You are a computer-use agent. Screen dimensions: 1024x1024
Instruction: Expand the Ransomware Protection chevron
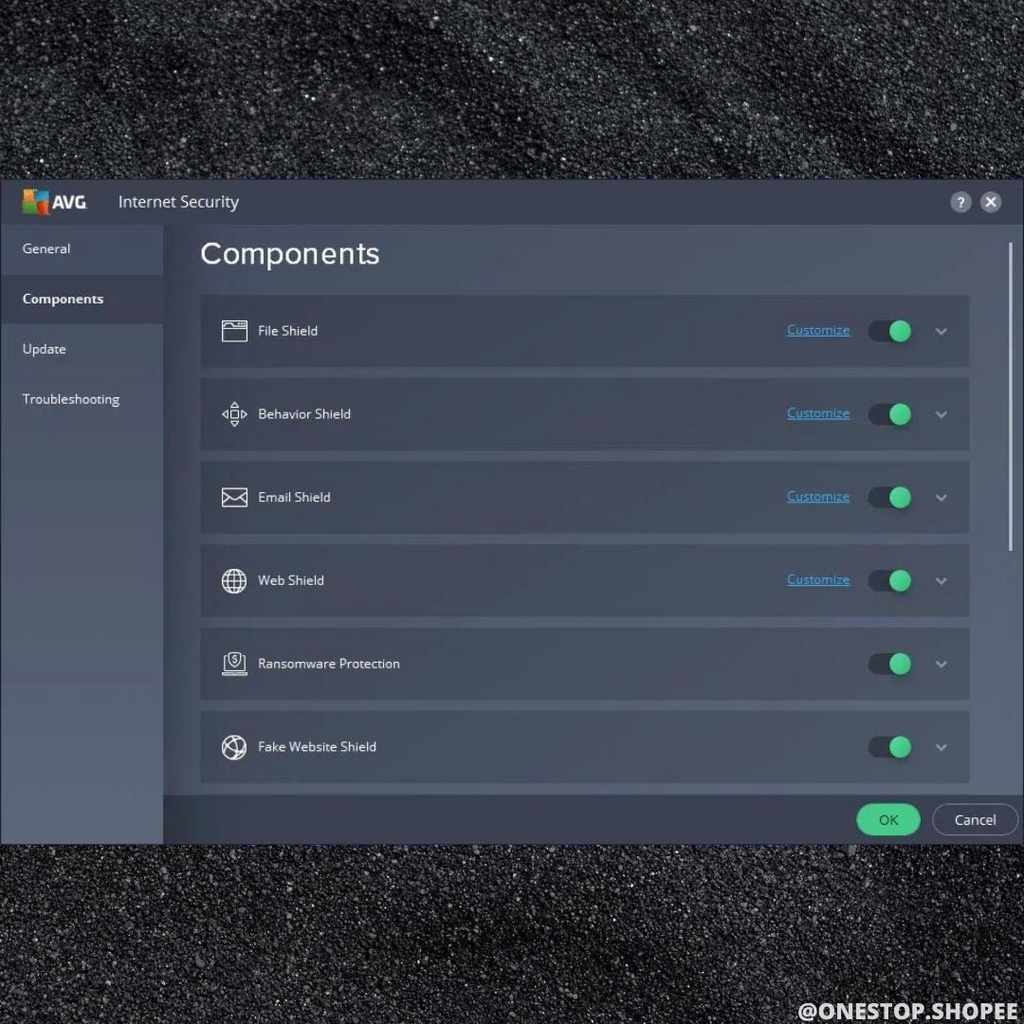point(941,664)
